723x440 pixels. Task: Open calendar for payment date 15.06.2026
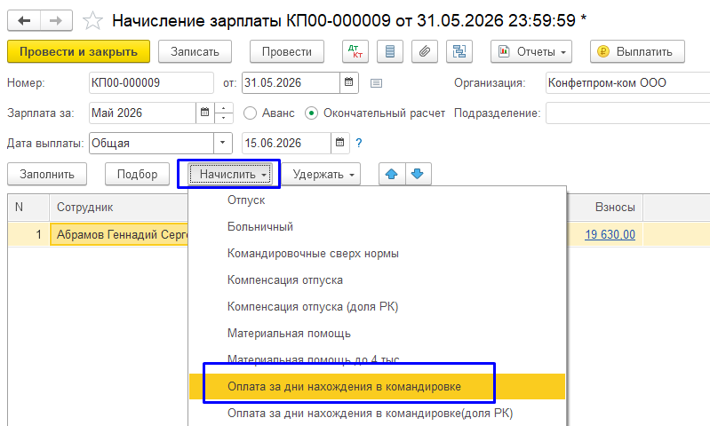tap(340, 143)
